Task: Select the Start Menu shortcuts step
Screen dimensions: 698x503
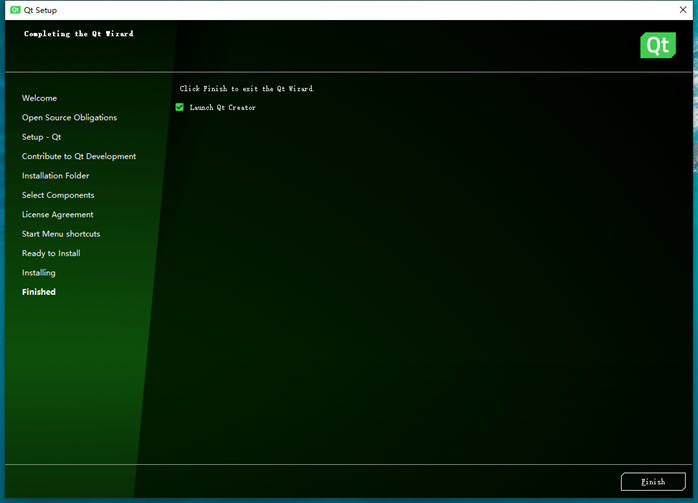Action: tap(61, 234)
